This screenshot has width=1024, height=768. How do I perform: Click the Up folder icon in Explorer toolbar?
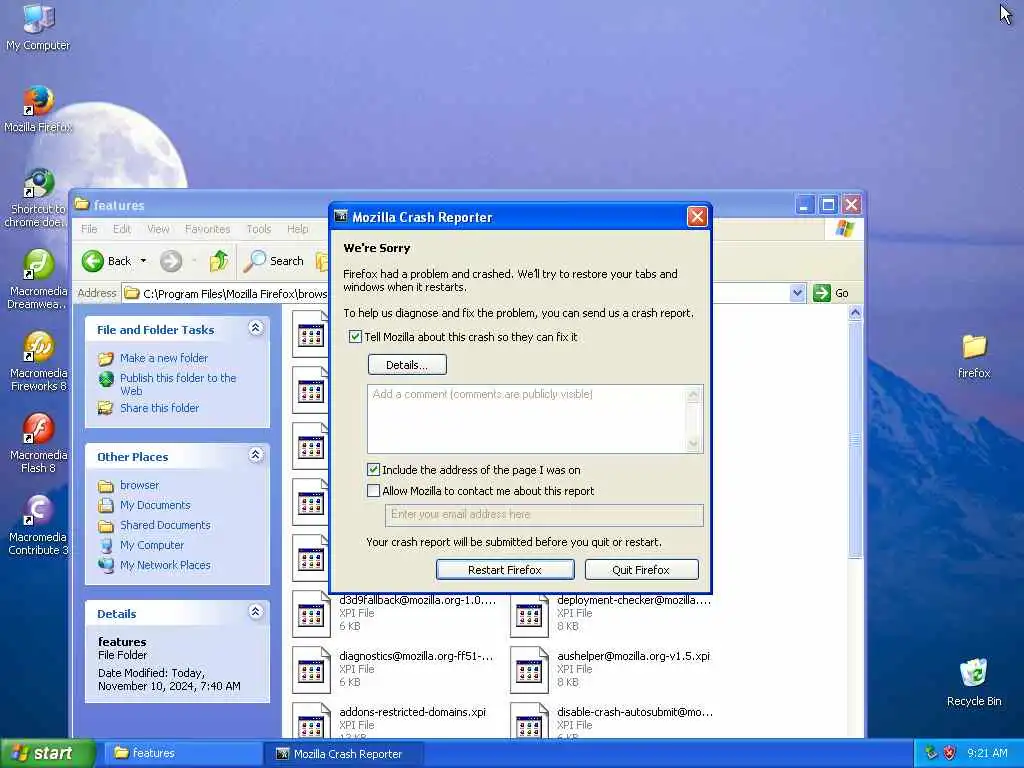(x=219, y=261)
